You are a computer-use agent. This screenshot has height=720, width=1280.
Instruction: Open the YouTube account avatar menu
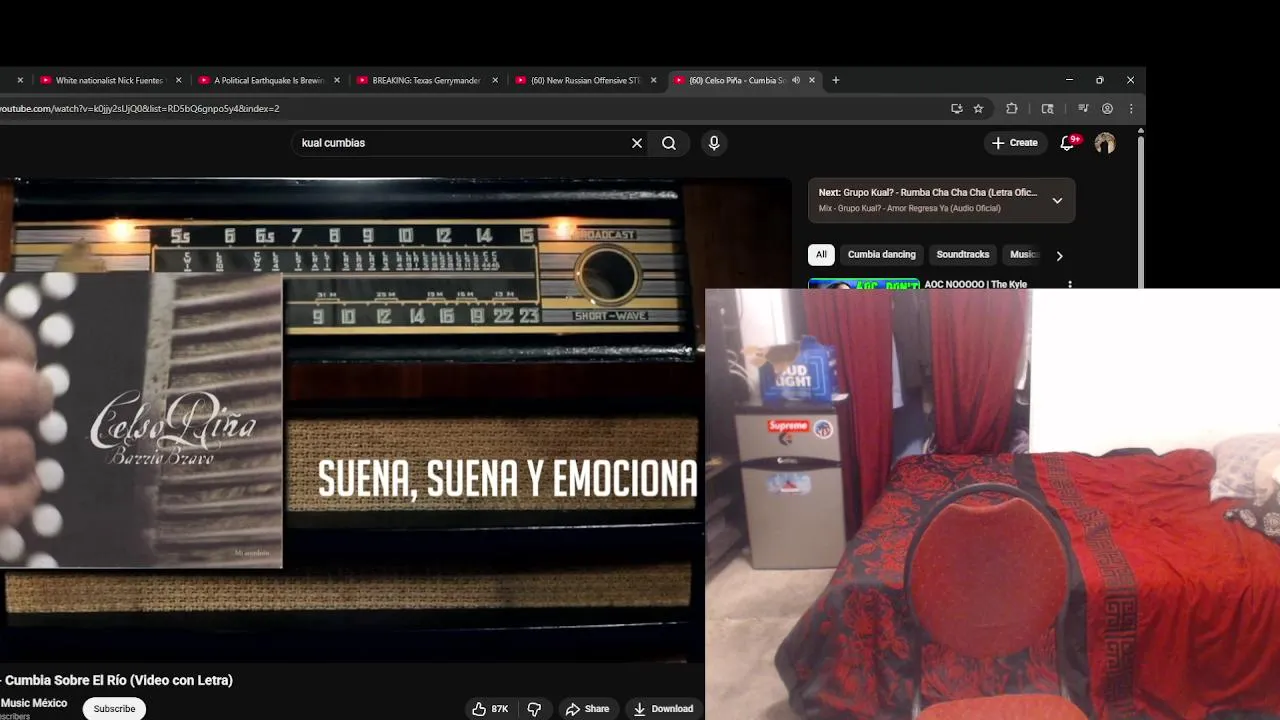1105,143
